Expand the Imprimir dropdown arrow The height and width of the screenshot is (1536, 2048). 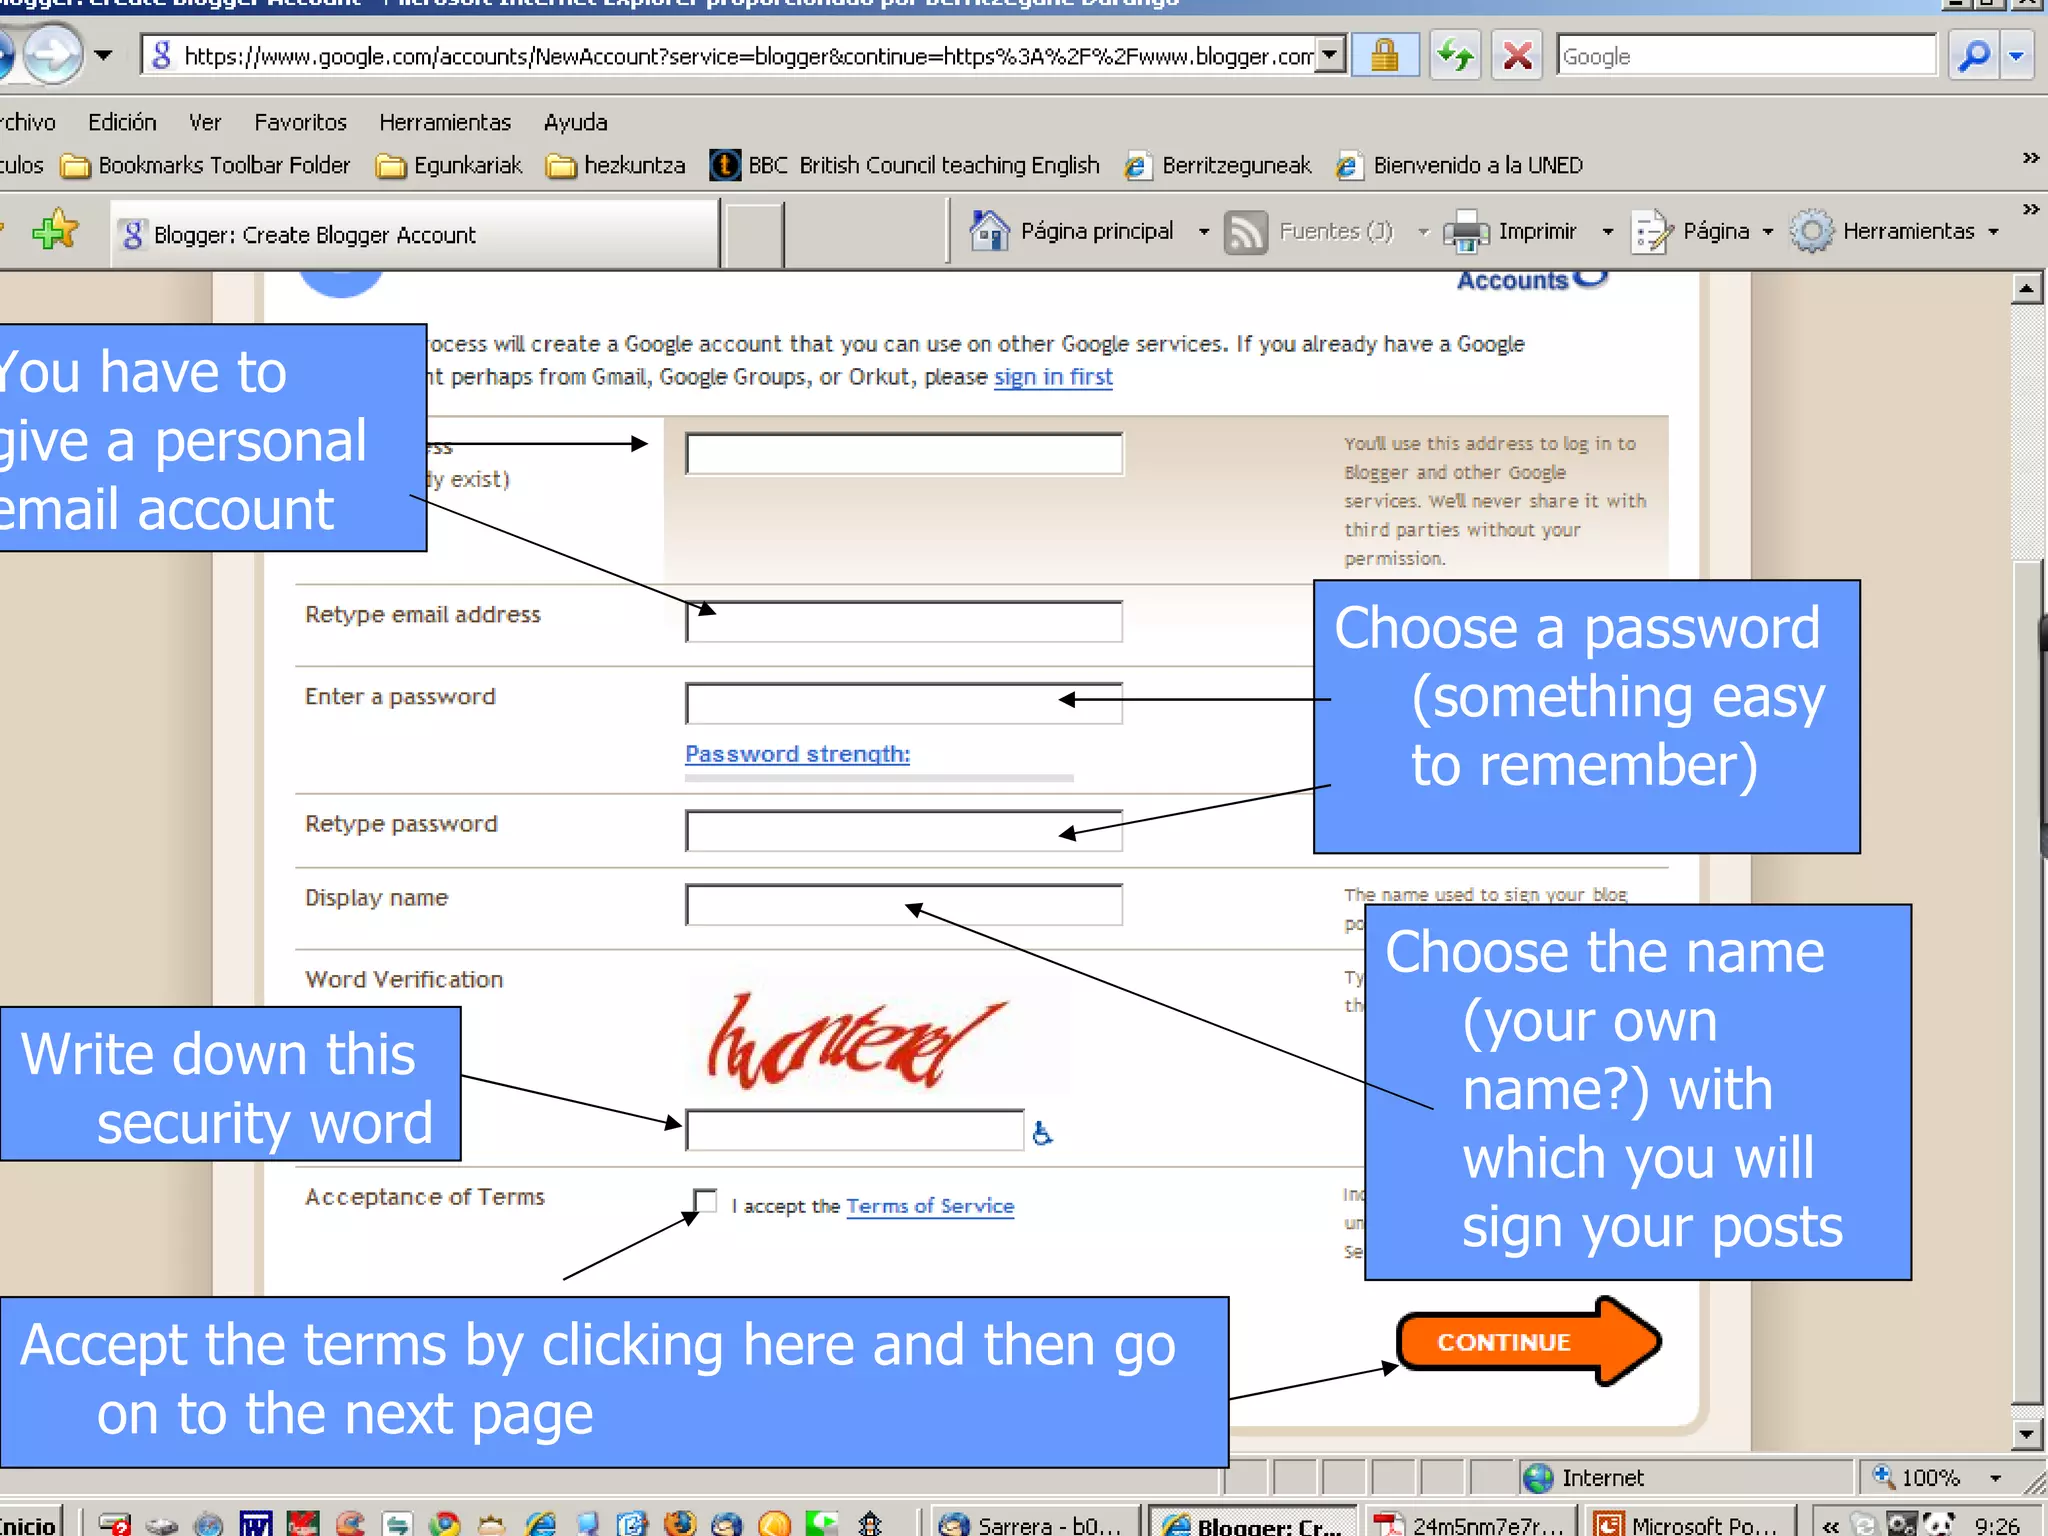click(1607, 232)
